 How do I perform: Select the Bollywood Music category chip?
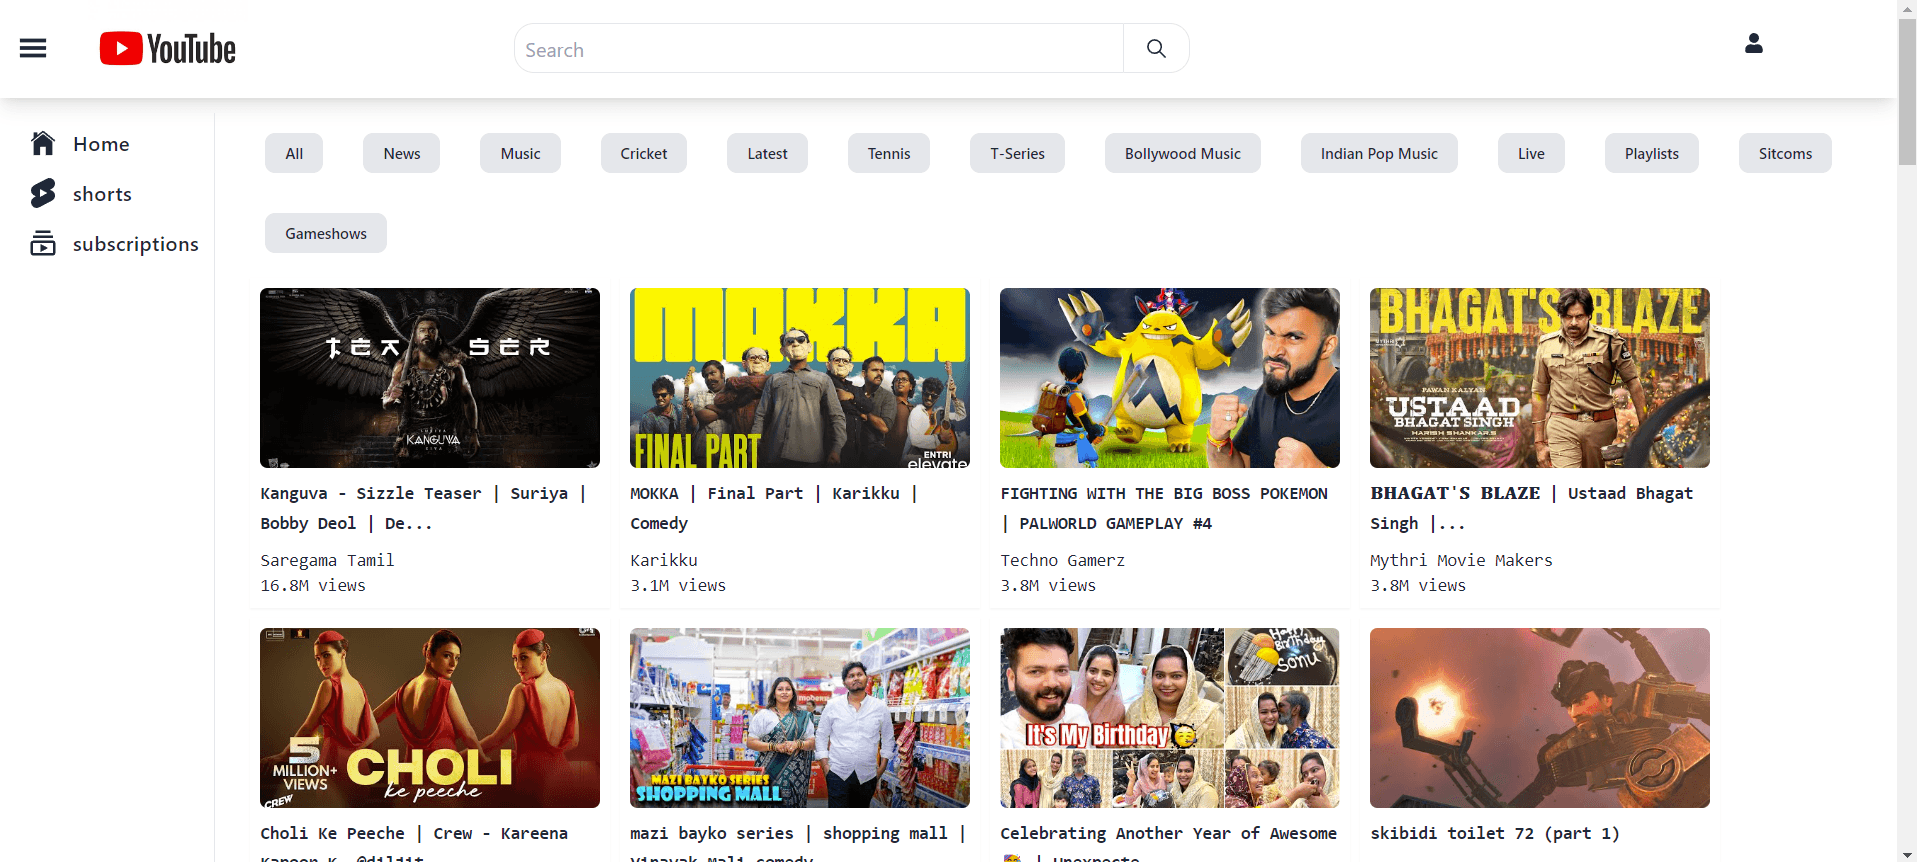coord(1182,153)
